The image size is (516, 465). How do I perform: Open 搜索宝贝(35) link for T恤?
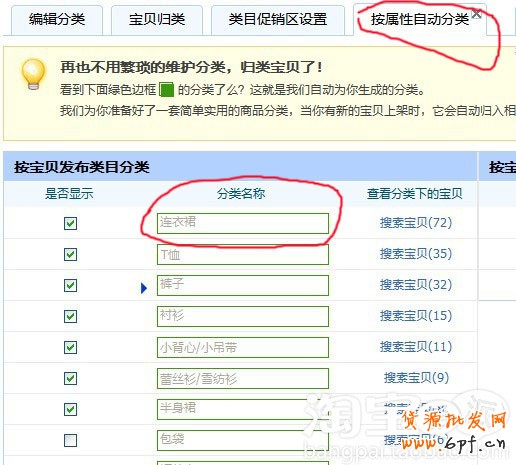click(416, 254)
